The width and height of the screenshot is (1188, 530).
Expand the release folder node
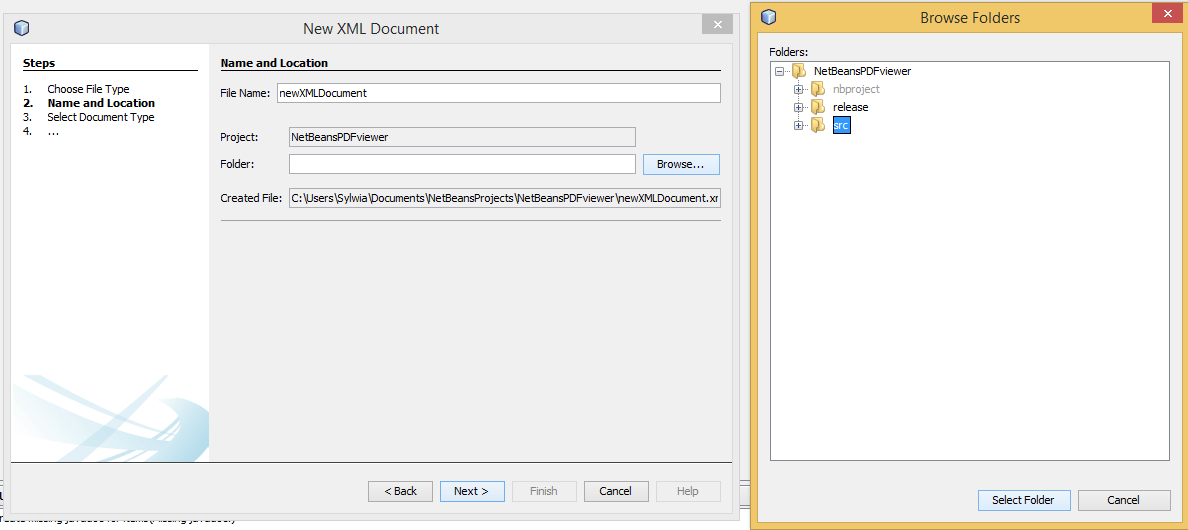798,107
